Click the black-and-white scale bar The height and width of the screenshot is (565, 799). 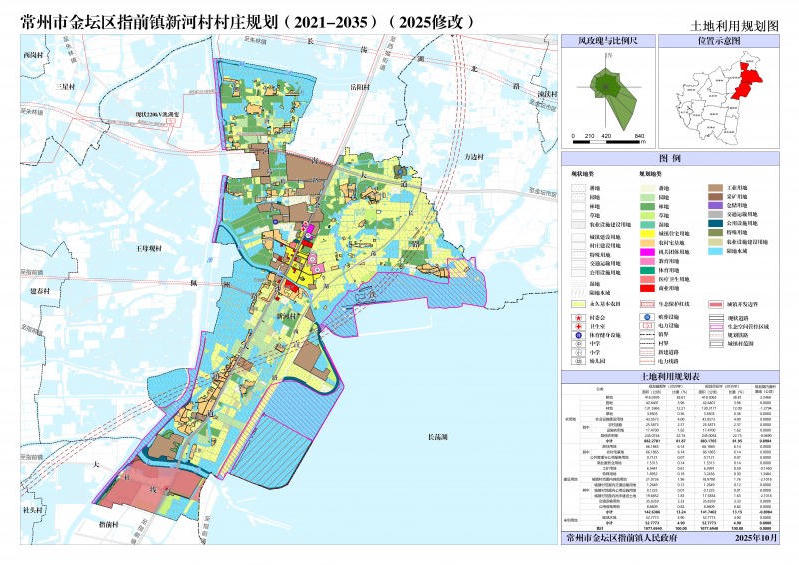tap(606, 142)
